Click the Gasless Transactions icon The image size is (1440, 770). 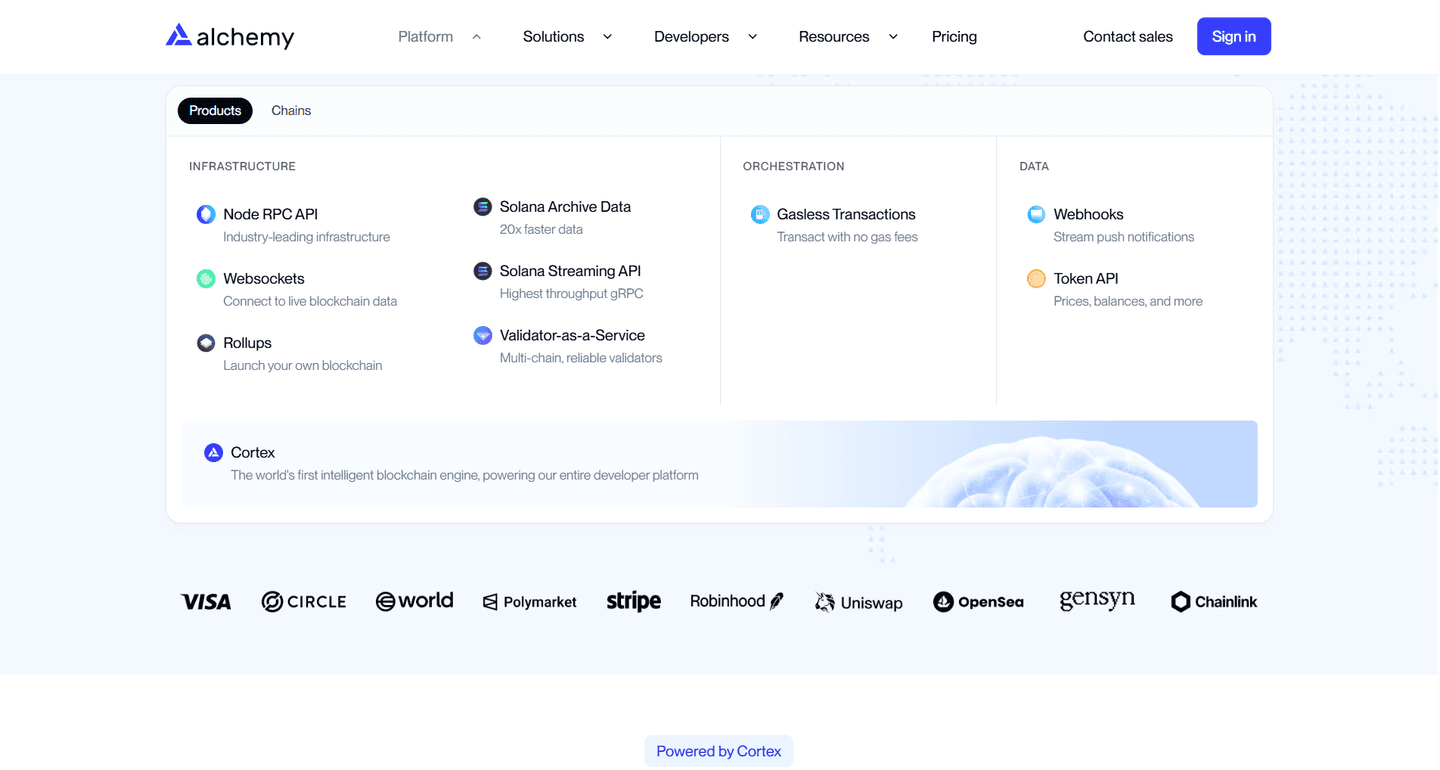[x=760, y=214]
